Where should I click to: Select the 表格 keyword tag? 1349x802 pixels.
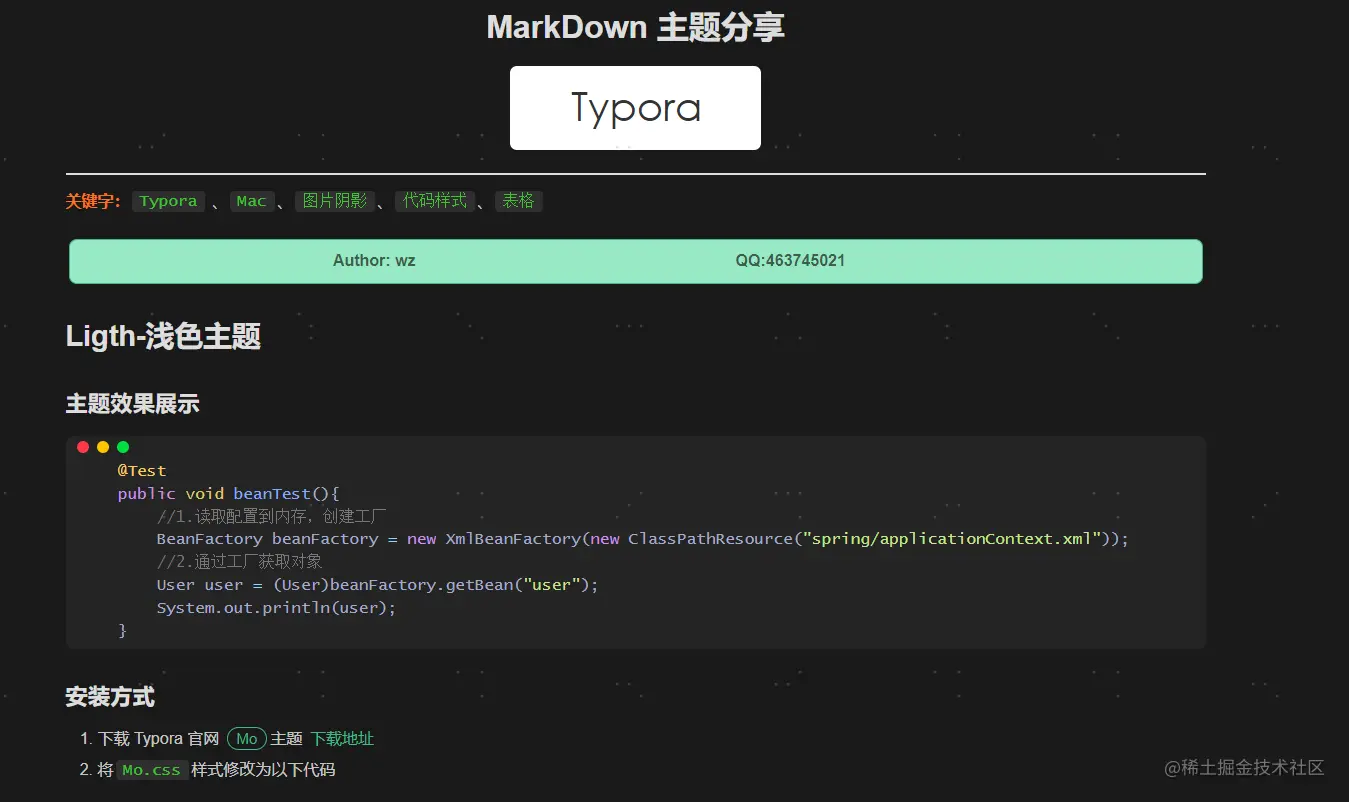(518, 201)
